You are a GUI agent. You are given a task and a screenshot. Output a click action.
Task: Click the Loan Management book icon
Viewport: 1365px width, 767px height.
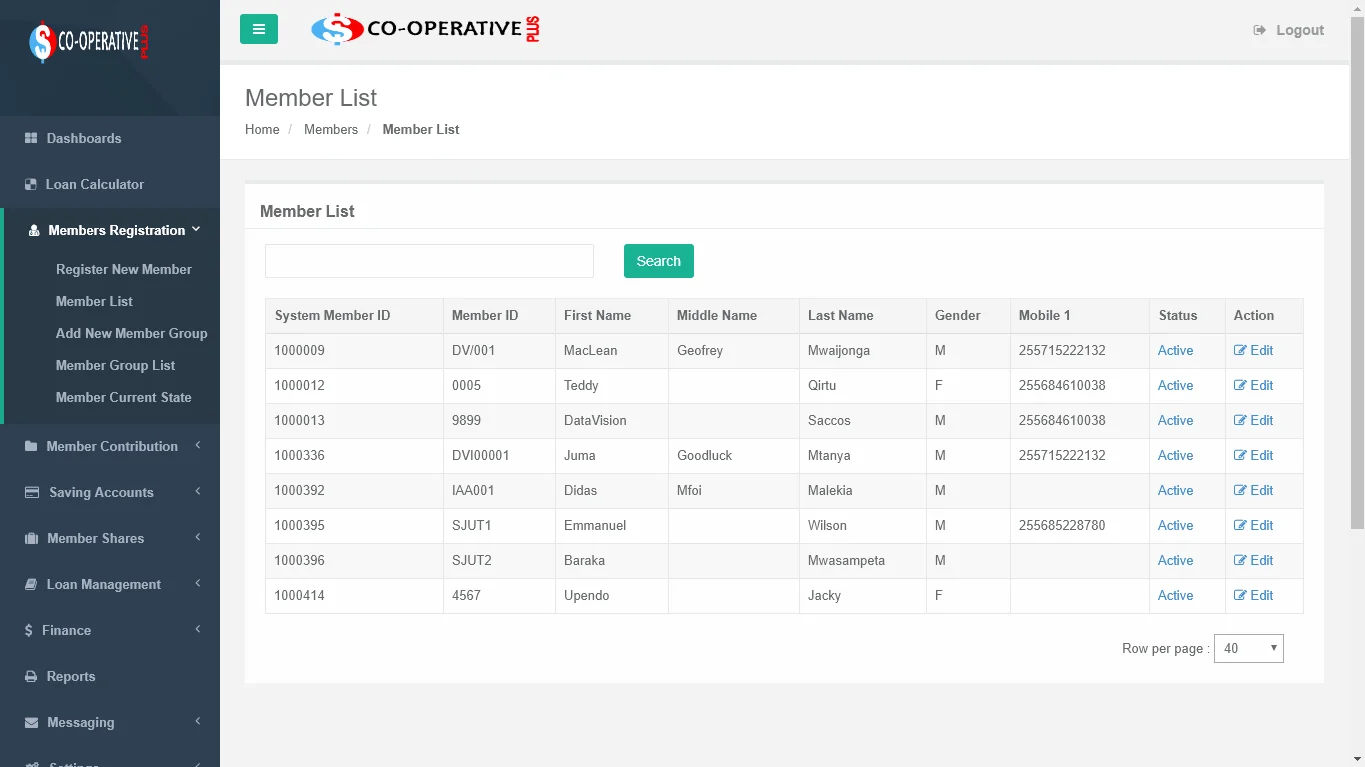coord(31,584)
